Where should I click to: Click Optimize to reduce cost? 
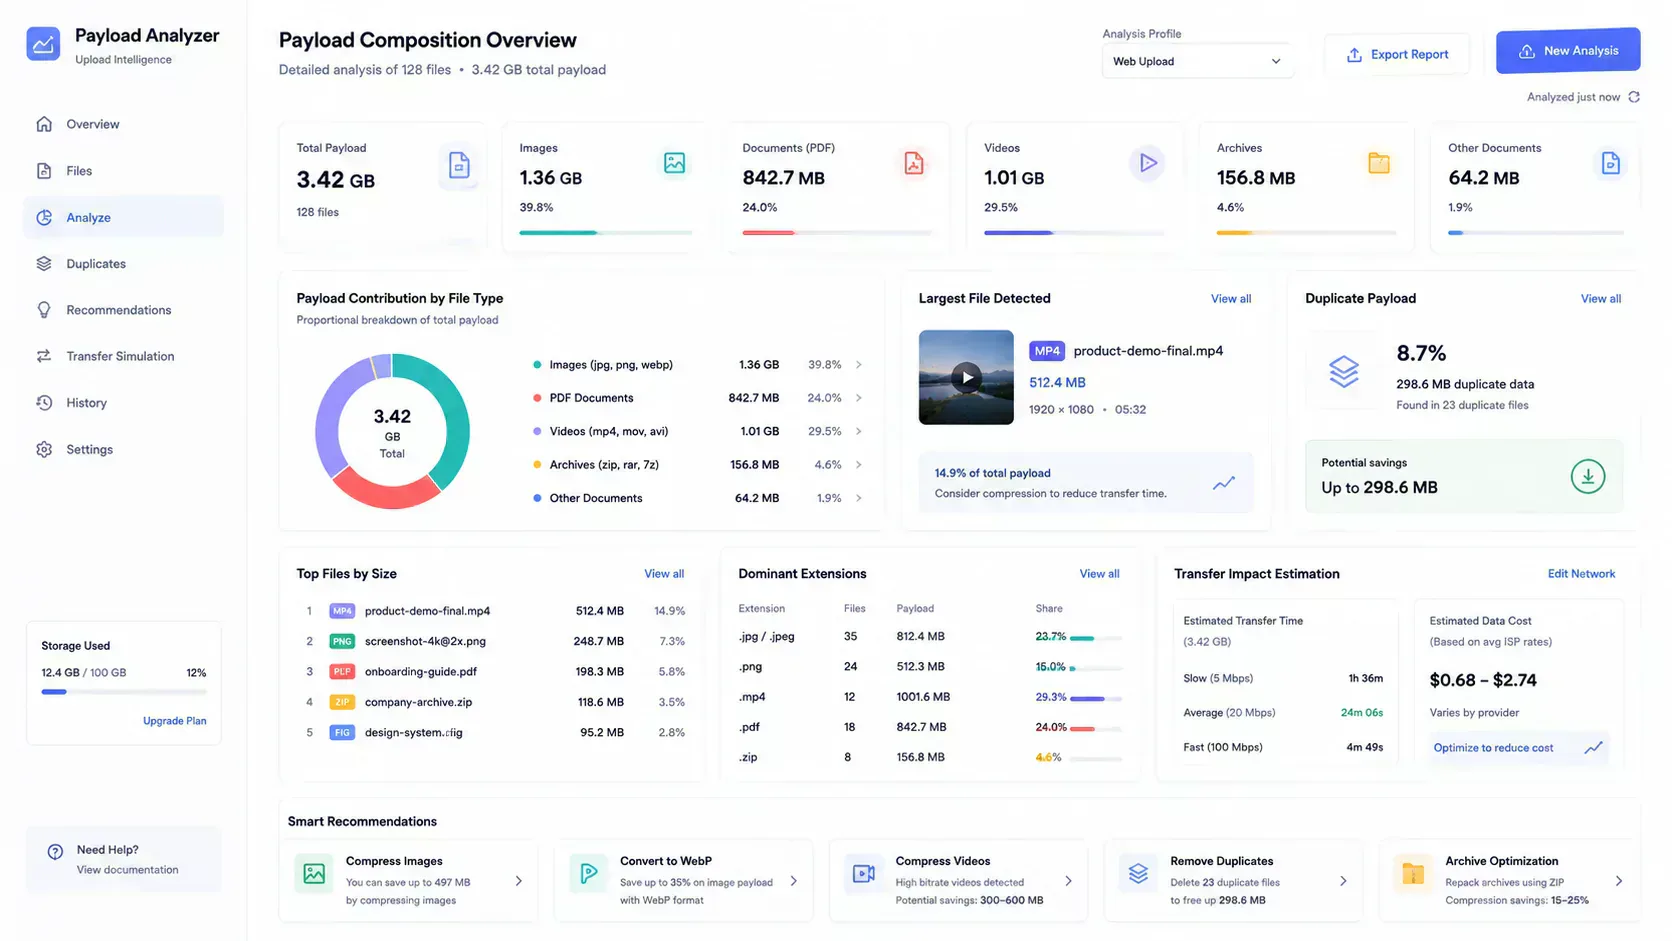(1519, 748)
